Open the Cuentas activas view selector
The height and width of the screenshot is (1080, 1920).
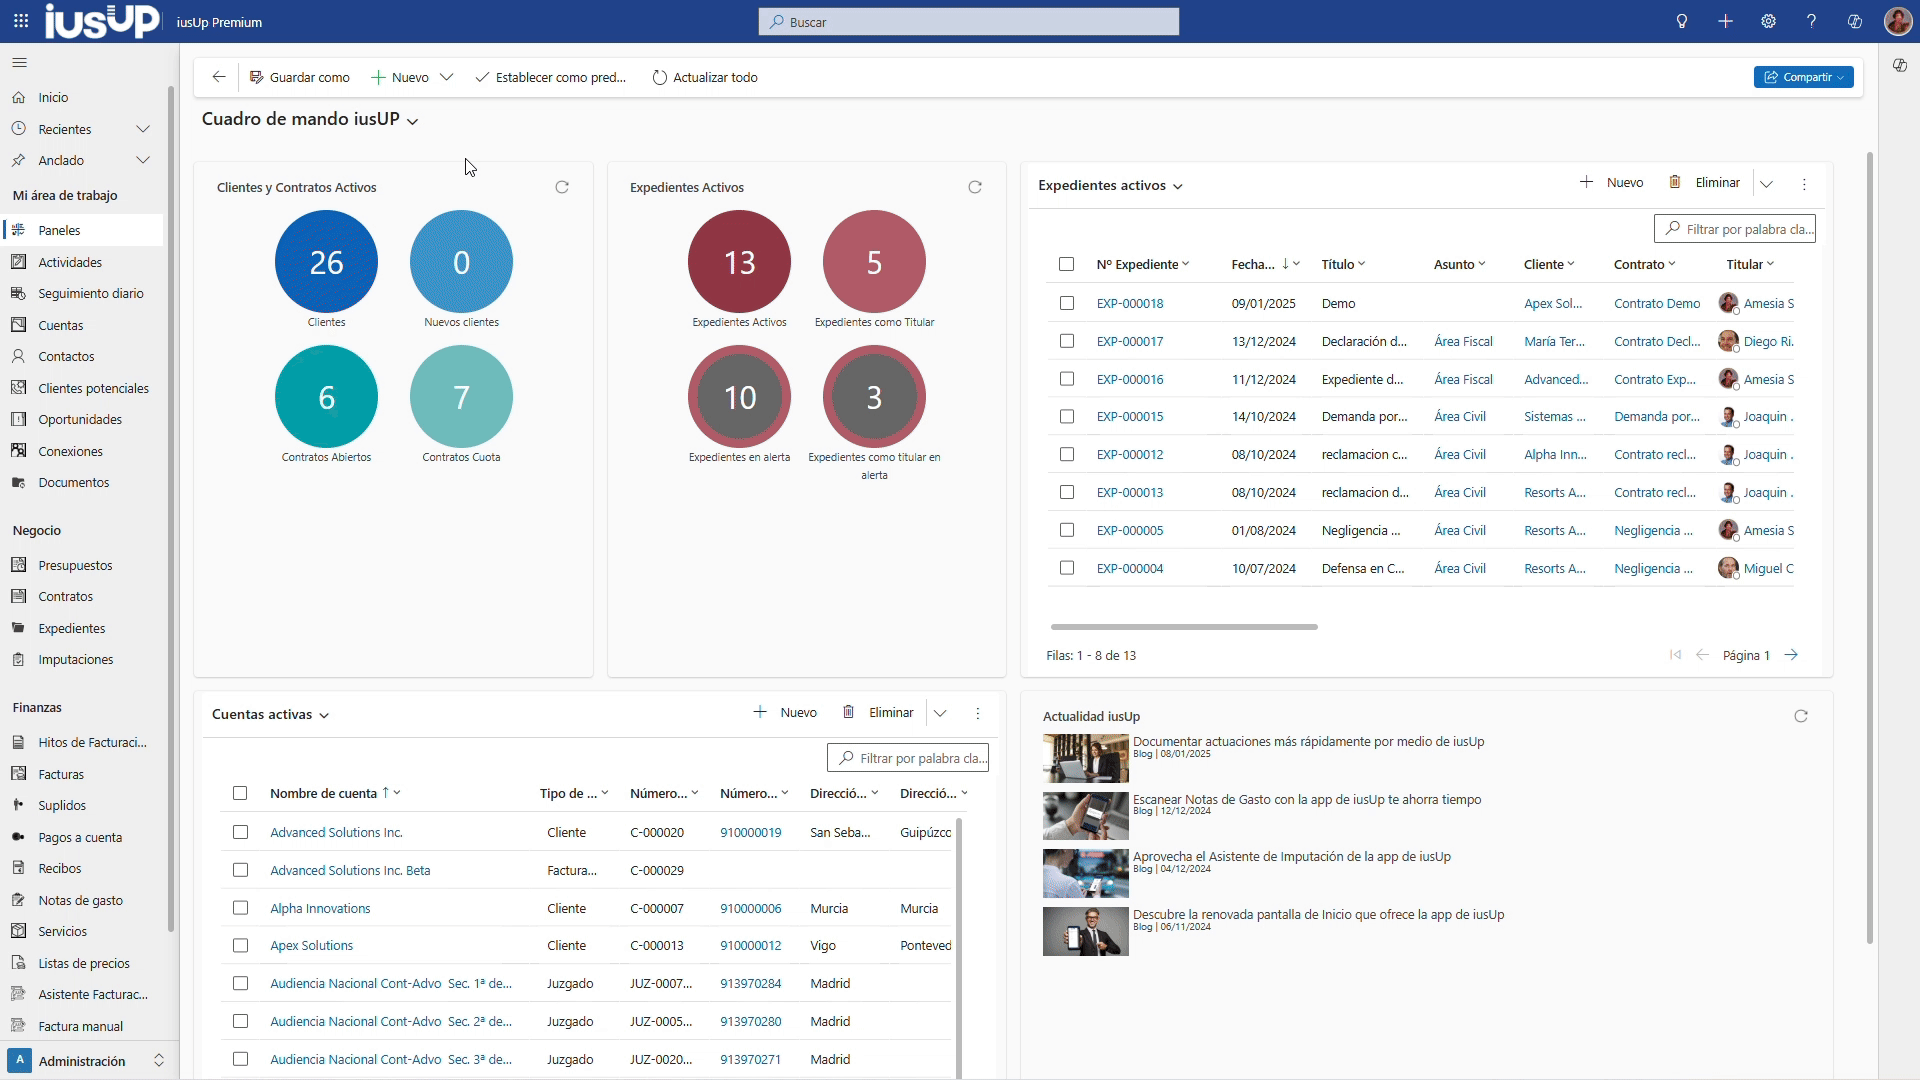coord(323,715)
